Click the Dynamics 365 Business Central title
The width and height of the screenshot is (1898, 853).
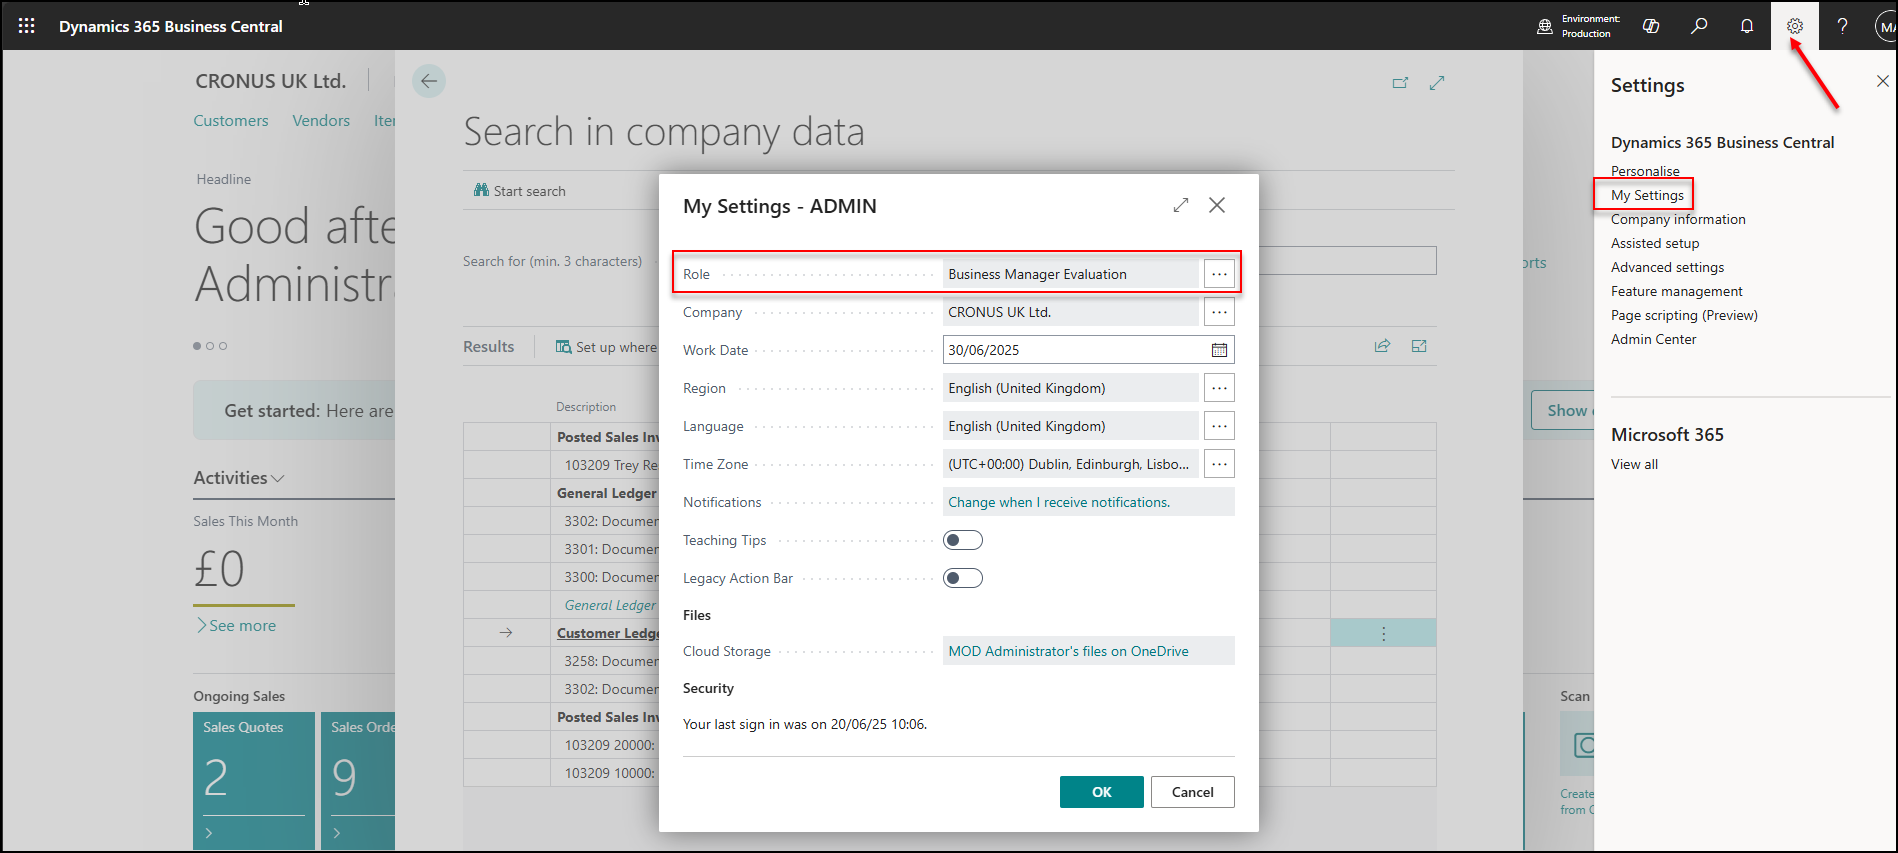[x=171, y=26]
